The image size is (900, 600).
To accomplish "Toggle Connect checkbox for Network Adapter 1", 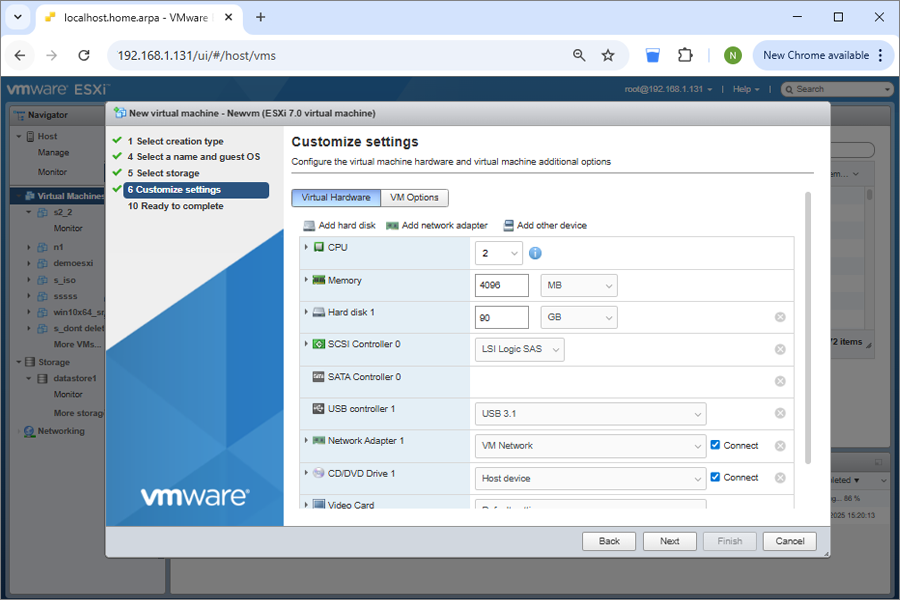I will 715,444.
